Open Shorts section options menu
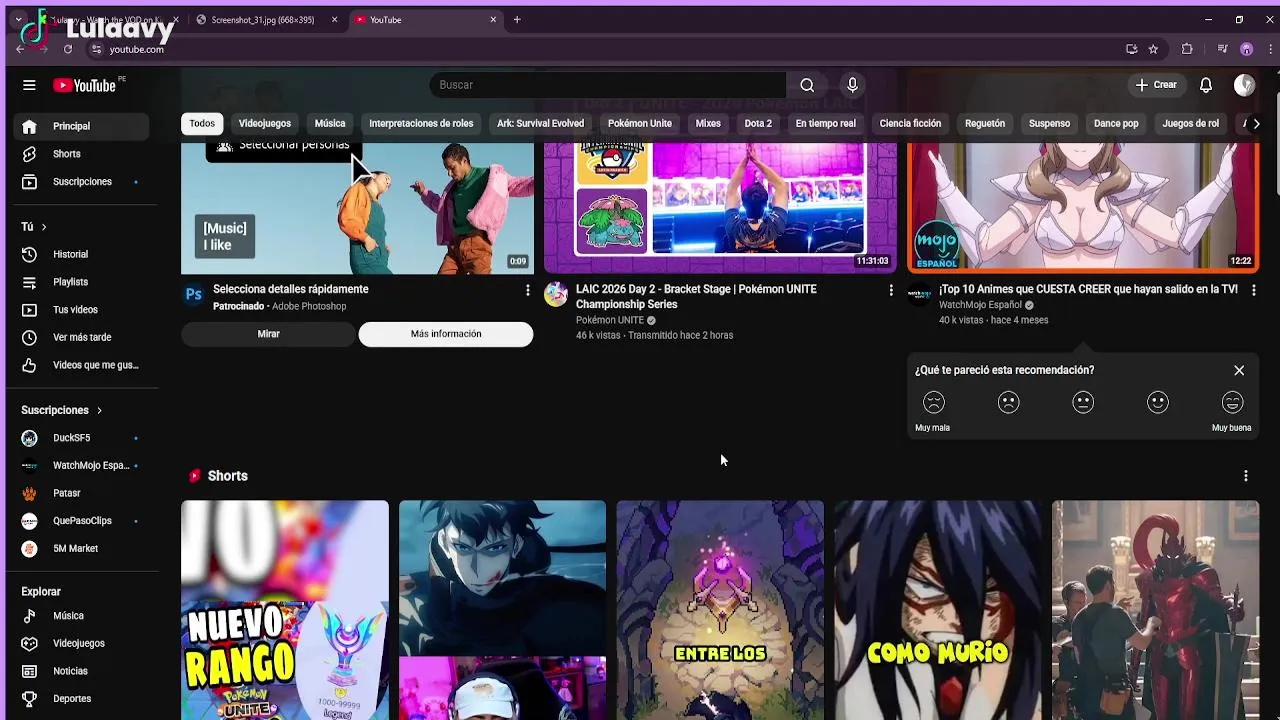The image size is (1280, 720). pos(1245,476)
